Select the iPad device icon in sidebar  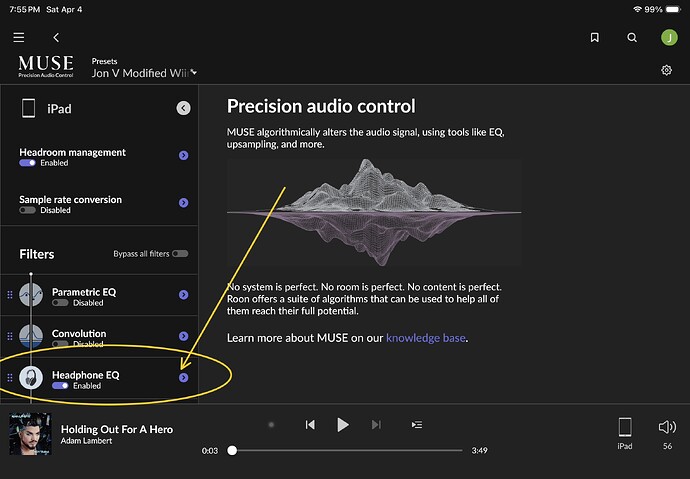(29, 108)
